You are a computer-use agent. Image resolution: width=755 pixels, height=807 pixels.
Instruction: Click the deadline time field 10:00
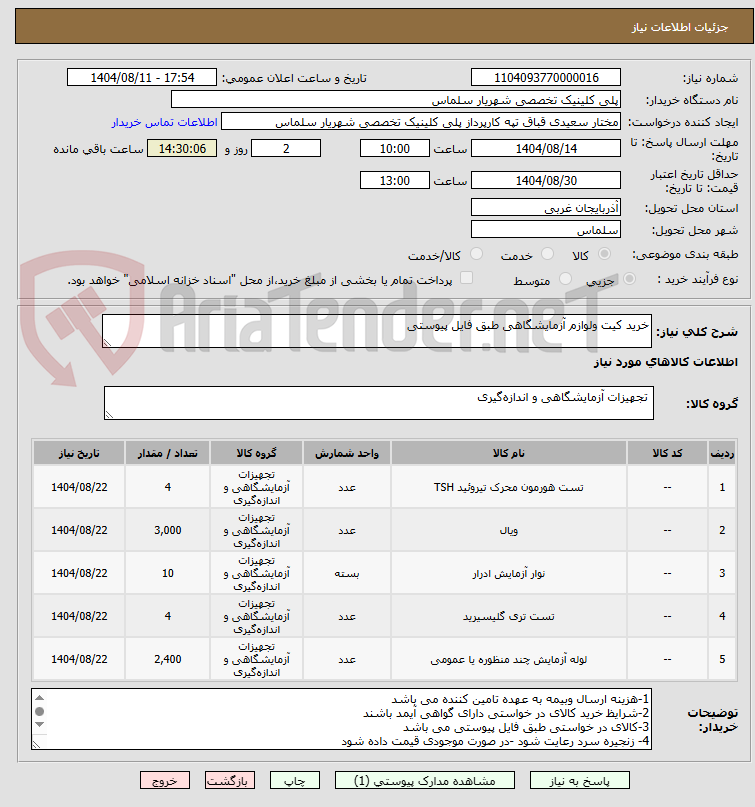pyautogui.click(x=395, y=149)
